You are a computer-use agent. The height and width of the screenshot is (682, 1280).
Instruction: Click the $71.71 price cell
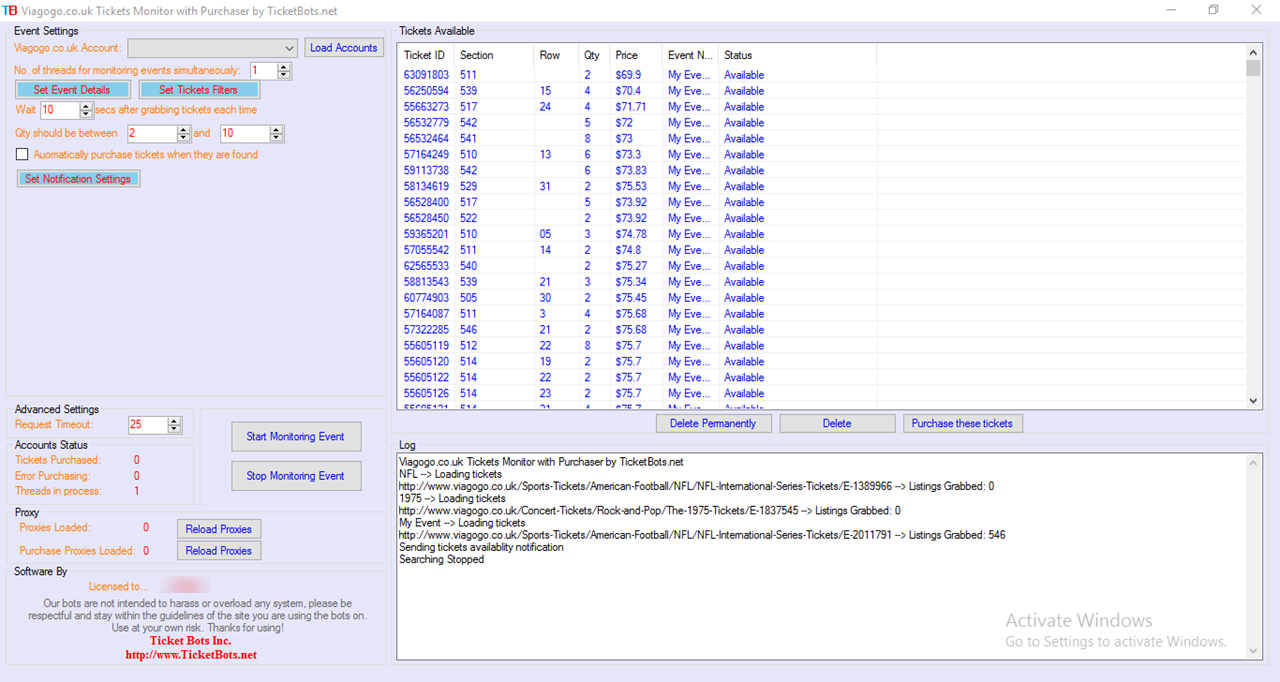click(x=631, y=107)
